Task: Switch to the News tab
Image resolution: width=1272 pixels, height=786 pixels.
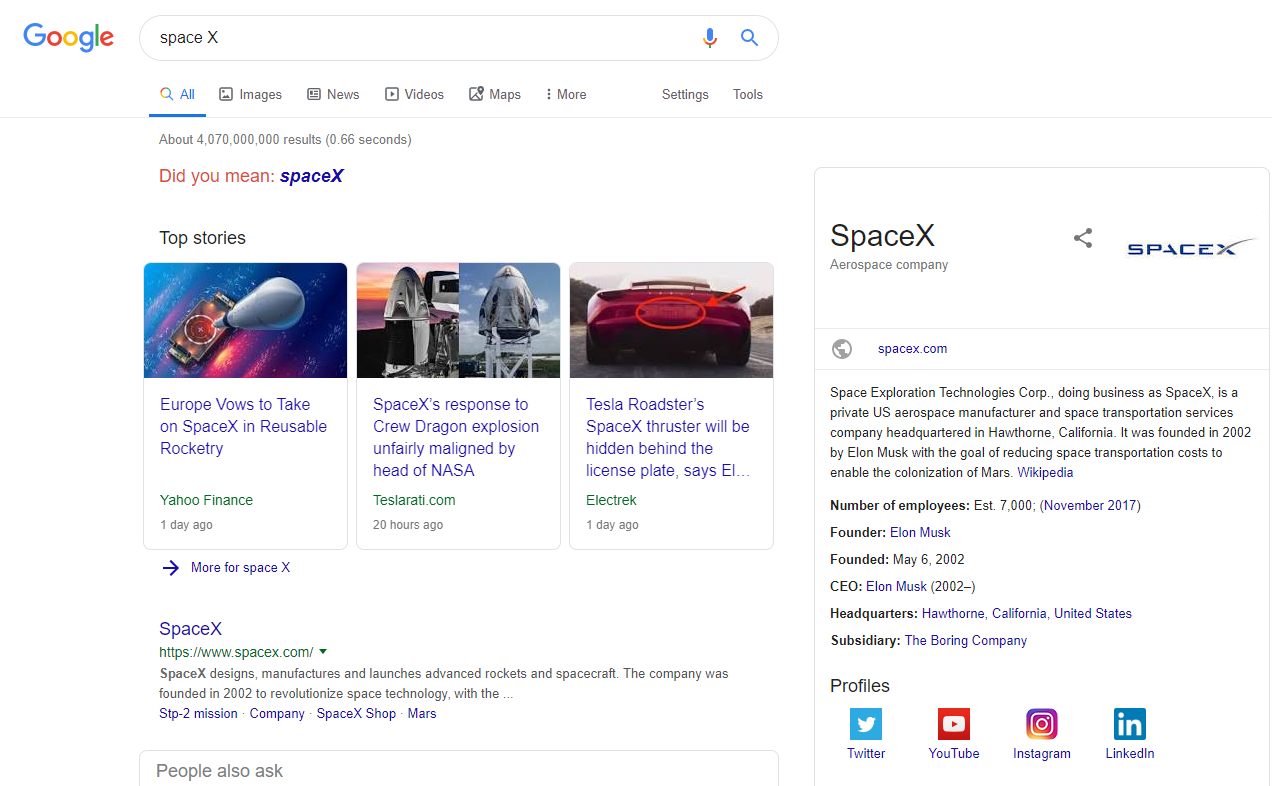Action: point(333,94)
